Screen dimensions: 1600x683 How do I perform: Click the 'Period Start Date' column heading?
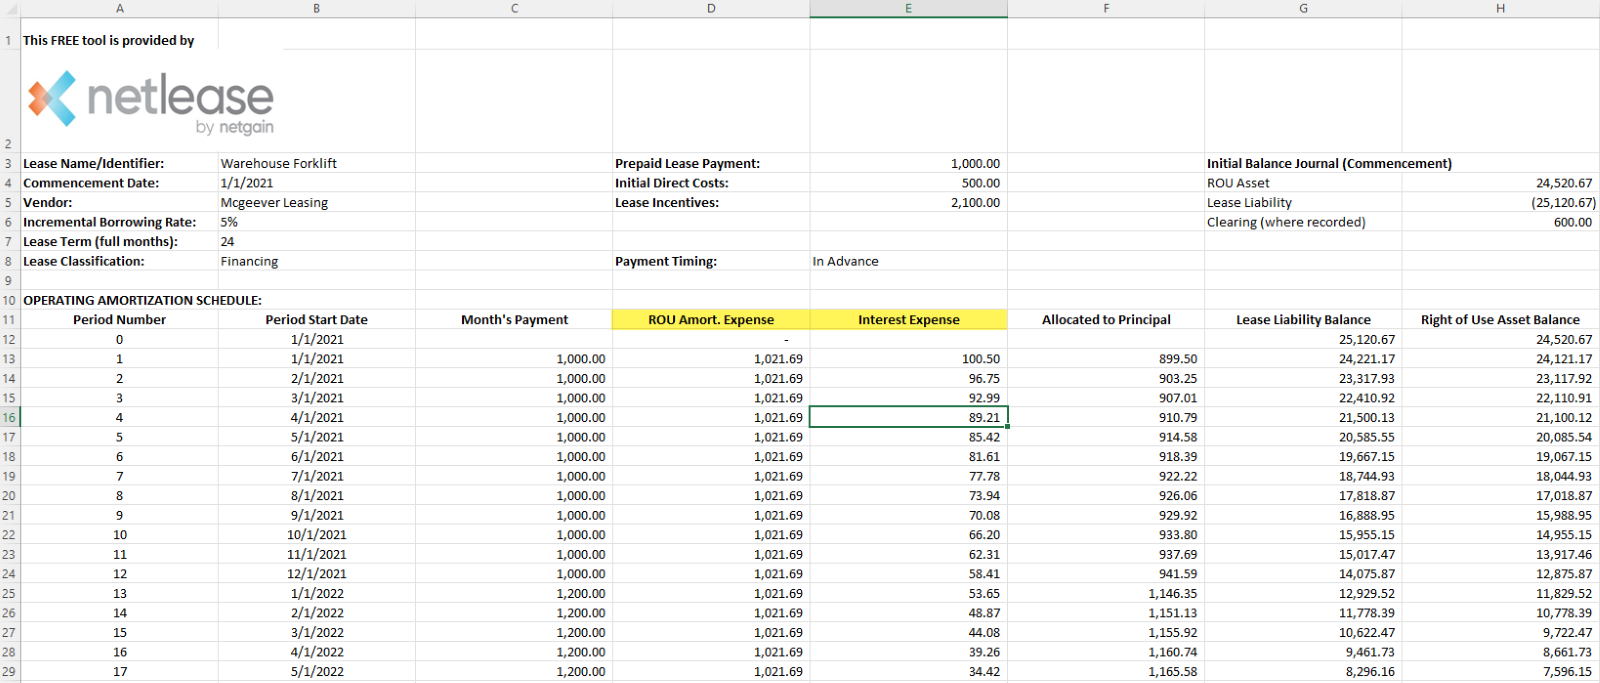pyautogui.click(x=316, y=320)
